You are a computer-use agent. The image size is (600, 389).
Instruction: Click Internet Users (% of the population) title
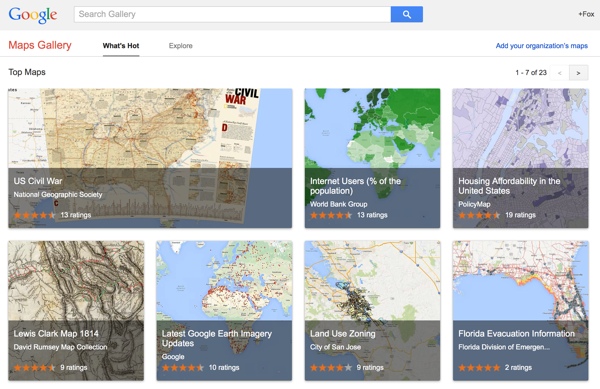pyautogui.click(x=355, y=186)
